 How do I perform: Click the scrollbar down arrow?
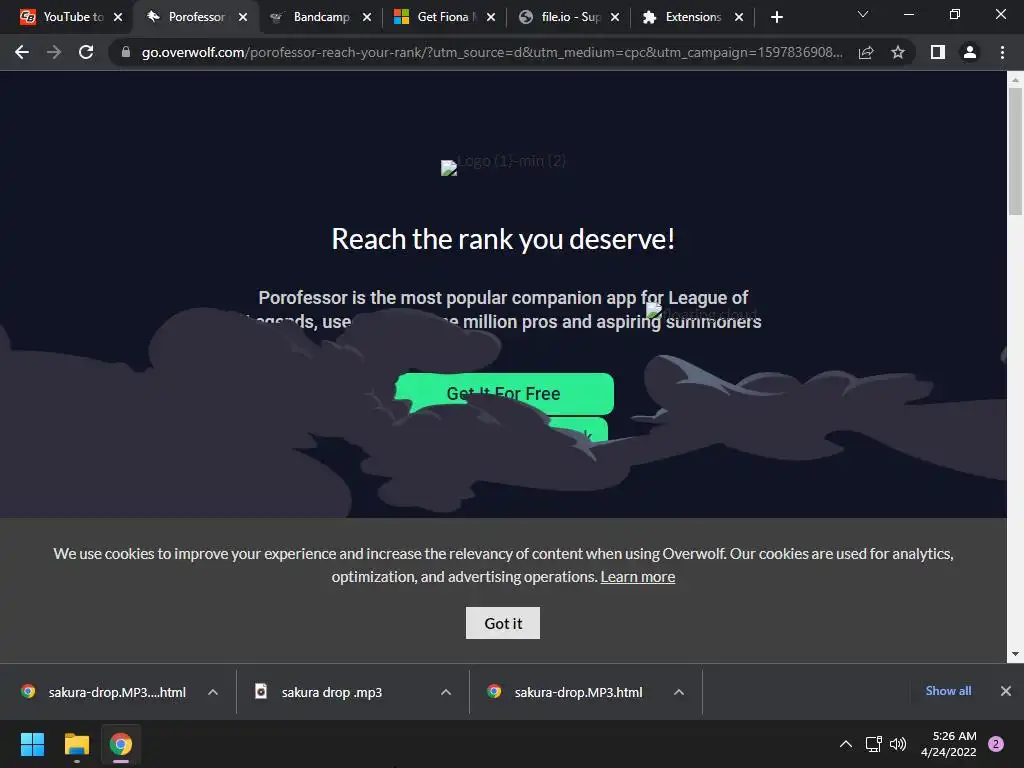(1016, 654)
